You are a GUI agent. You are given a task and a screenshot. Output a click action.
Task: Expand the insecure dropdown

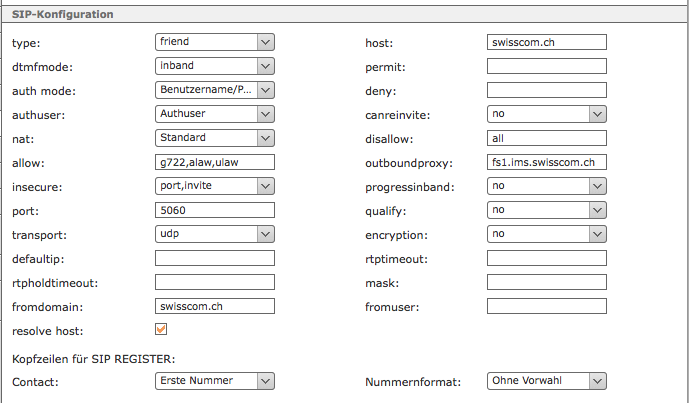click(215, 186)
